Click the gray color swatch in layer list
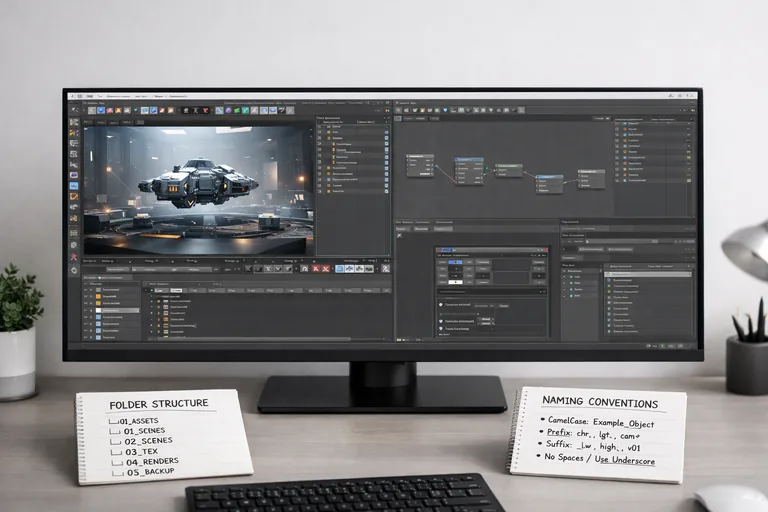This screenshot has height=512, width=768. (x=98, y=290)
